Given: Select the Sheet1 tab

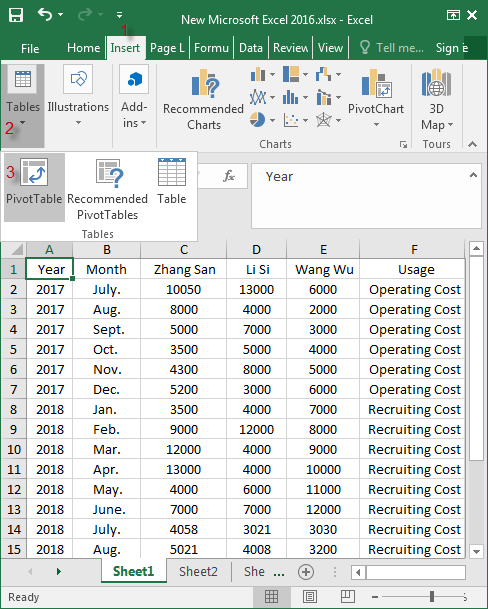Looking at the screenshot, I should tap(133, 571).
